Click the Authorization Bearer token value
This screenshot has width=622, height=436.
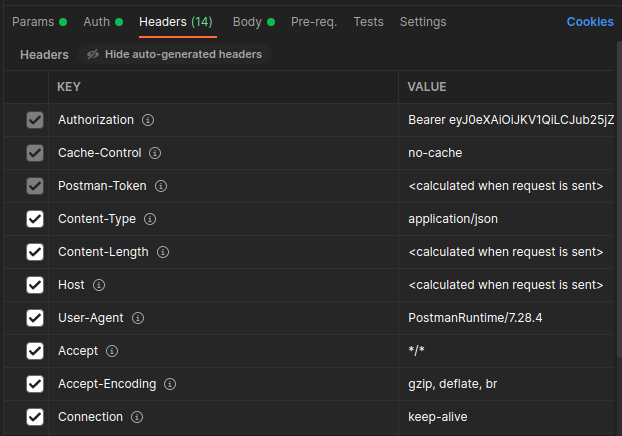(x=510, y=120)
